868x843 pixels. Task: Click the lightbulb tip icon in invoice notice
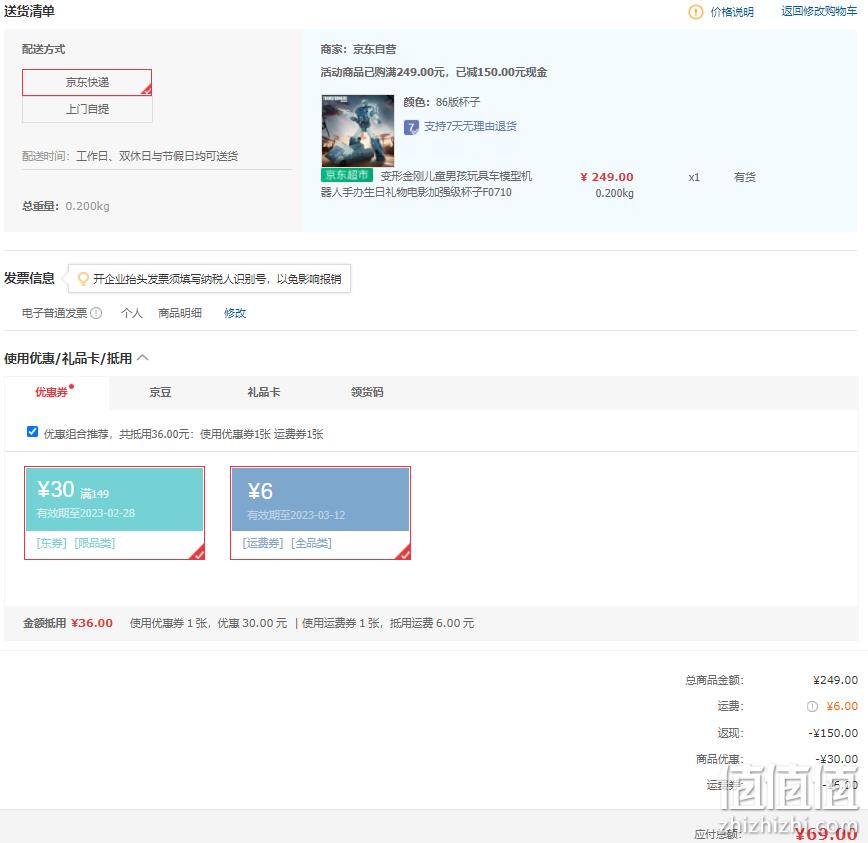tap(83, 278)
